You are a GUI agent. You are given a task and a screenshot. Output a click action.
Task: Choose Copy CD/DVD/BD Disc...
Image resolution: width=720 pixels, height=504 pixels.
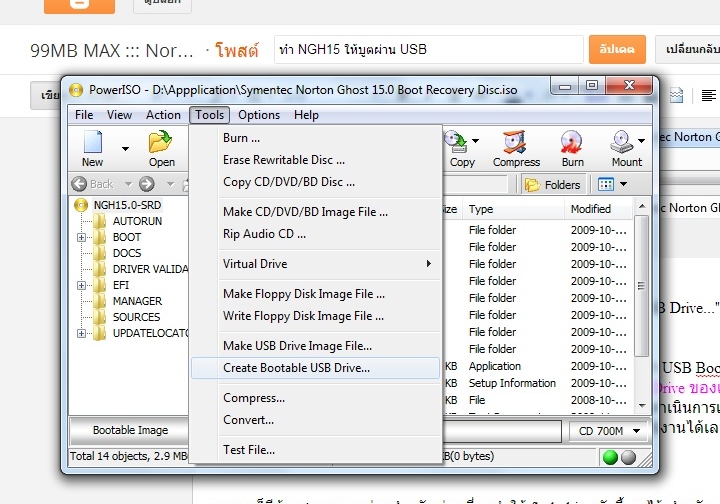click(x=315, y=182)
